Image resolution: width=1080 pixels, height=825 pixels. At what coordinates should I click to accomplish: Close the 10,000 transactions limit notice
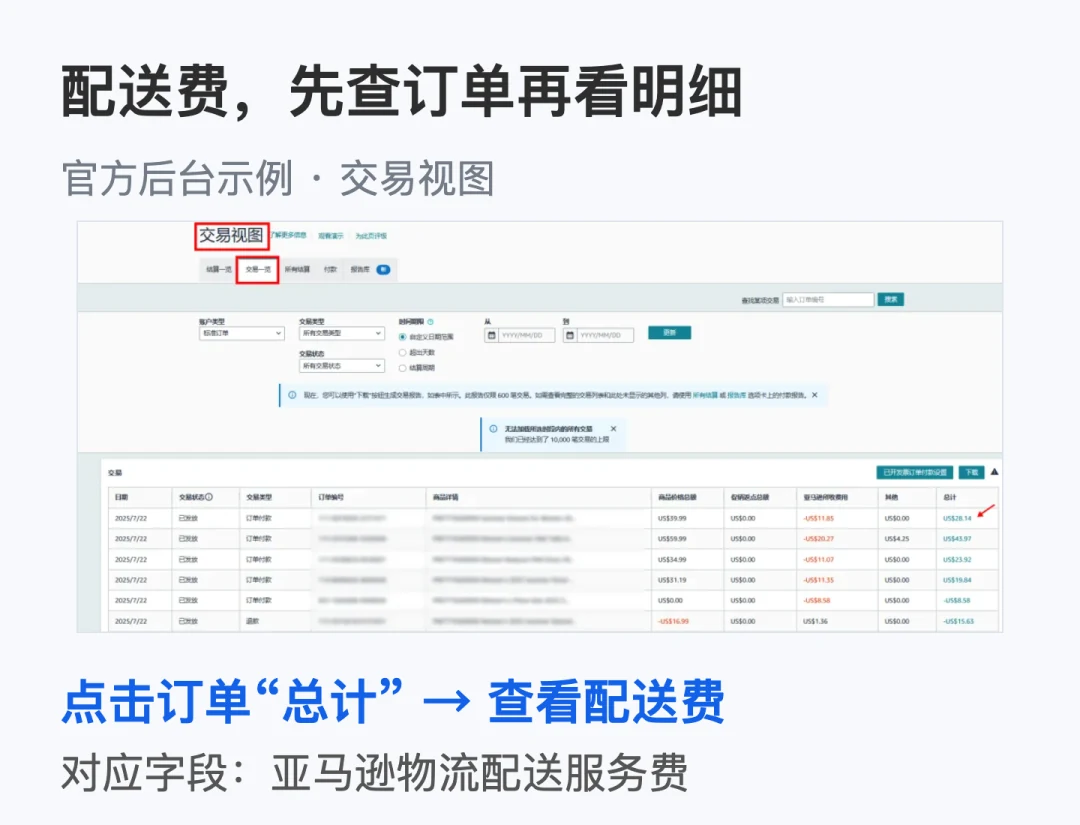tap(613, 428)
